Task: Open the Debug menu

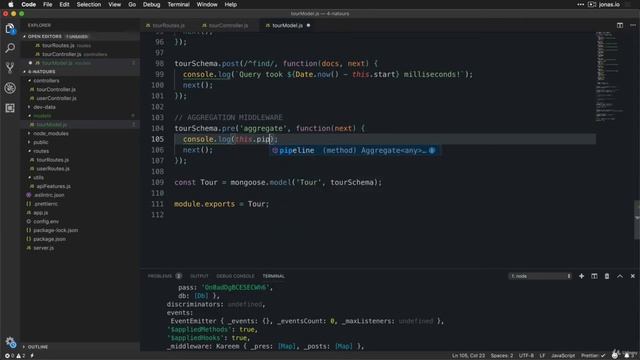Action: 151,4
